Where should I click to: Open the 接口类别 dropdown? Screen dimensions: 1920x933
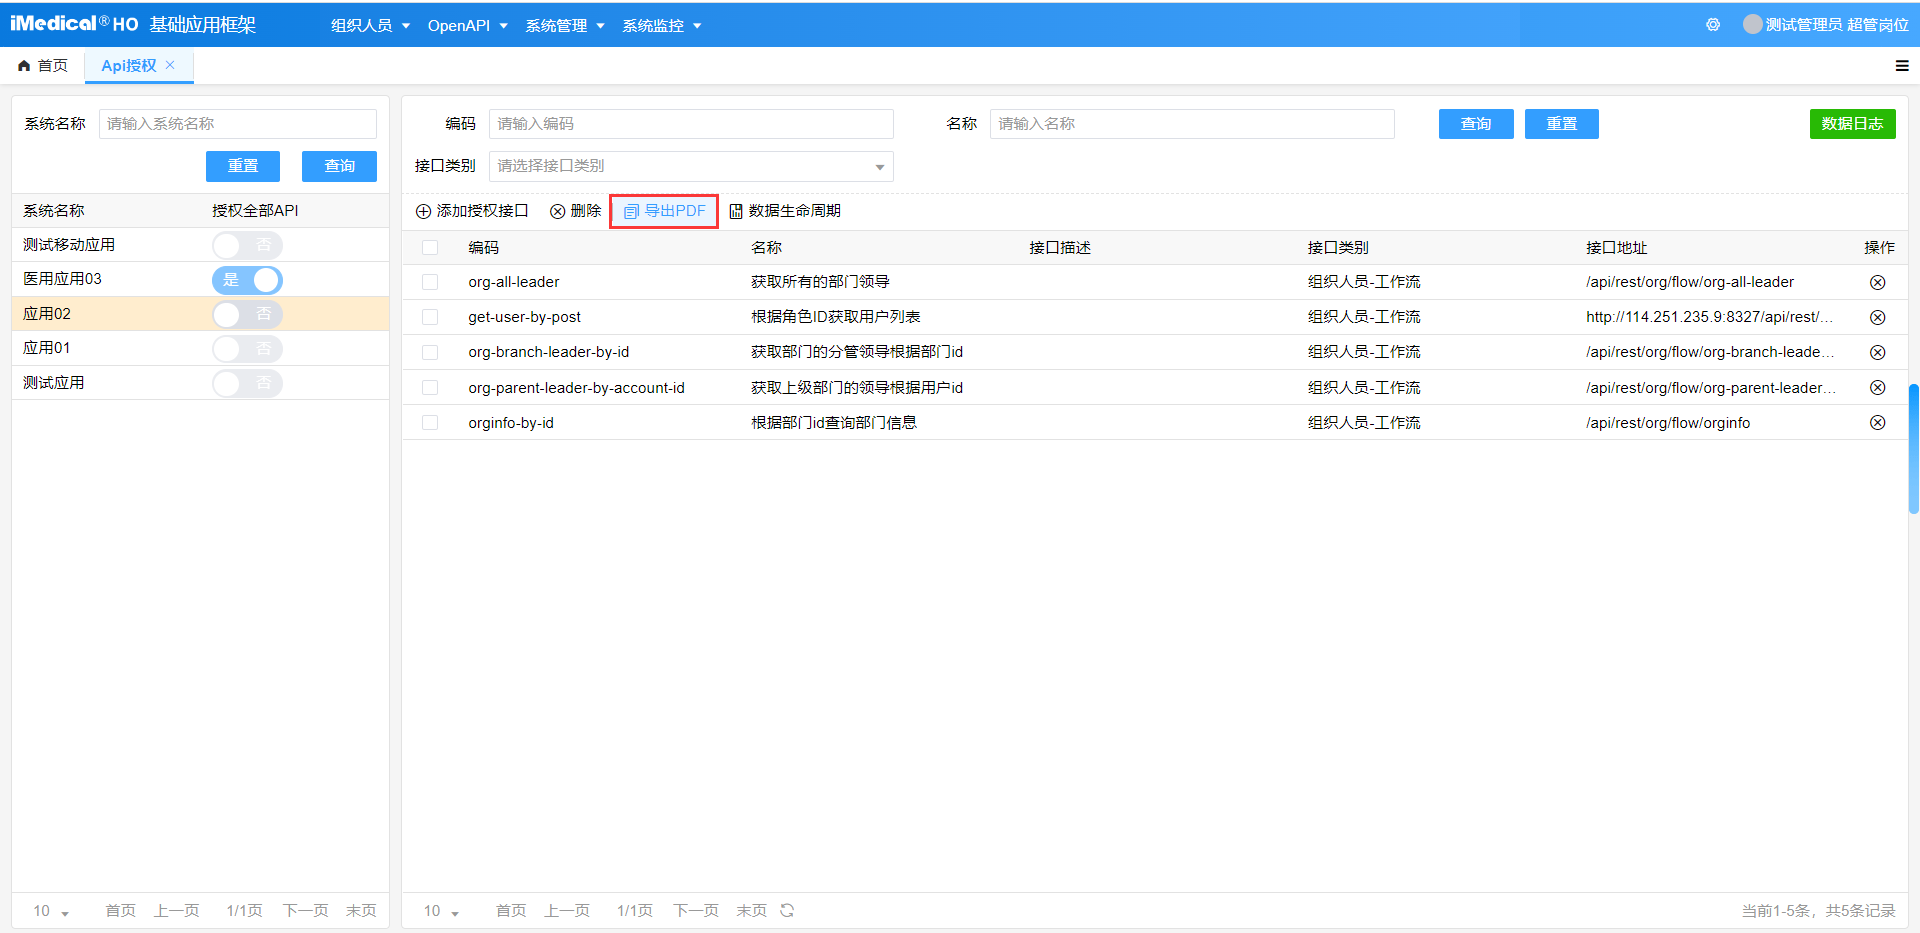coord(690,166)
